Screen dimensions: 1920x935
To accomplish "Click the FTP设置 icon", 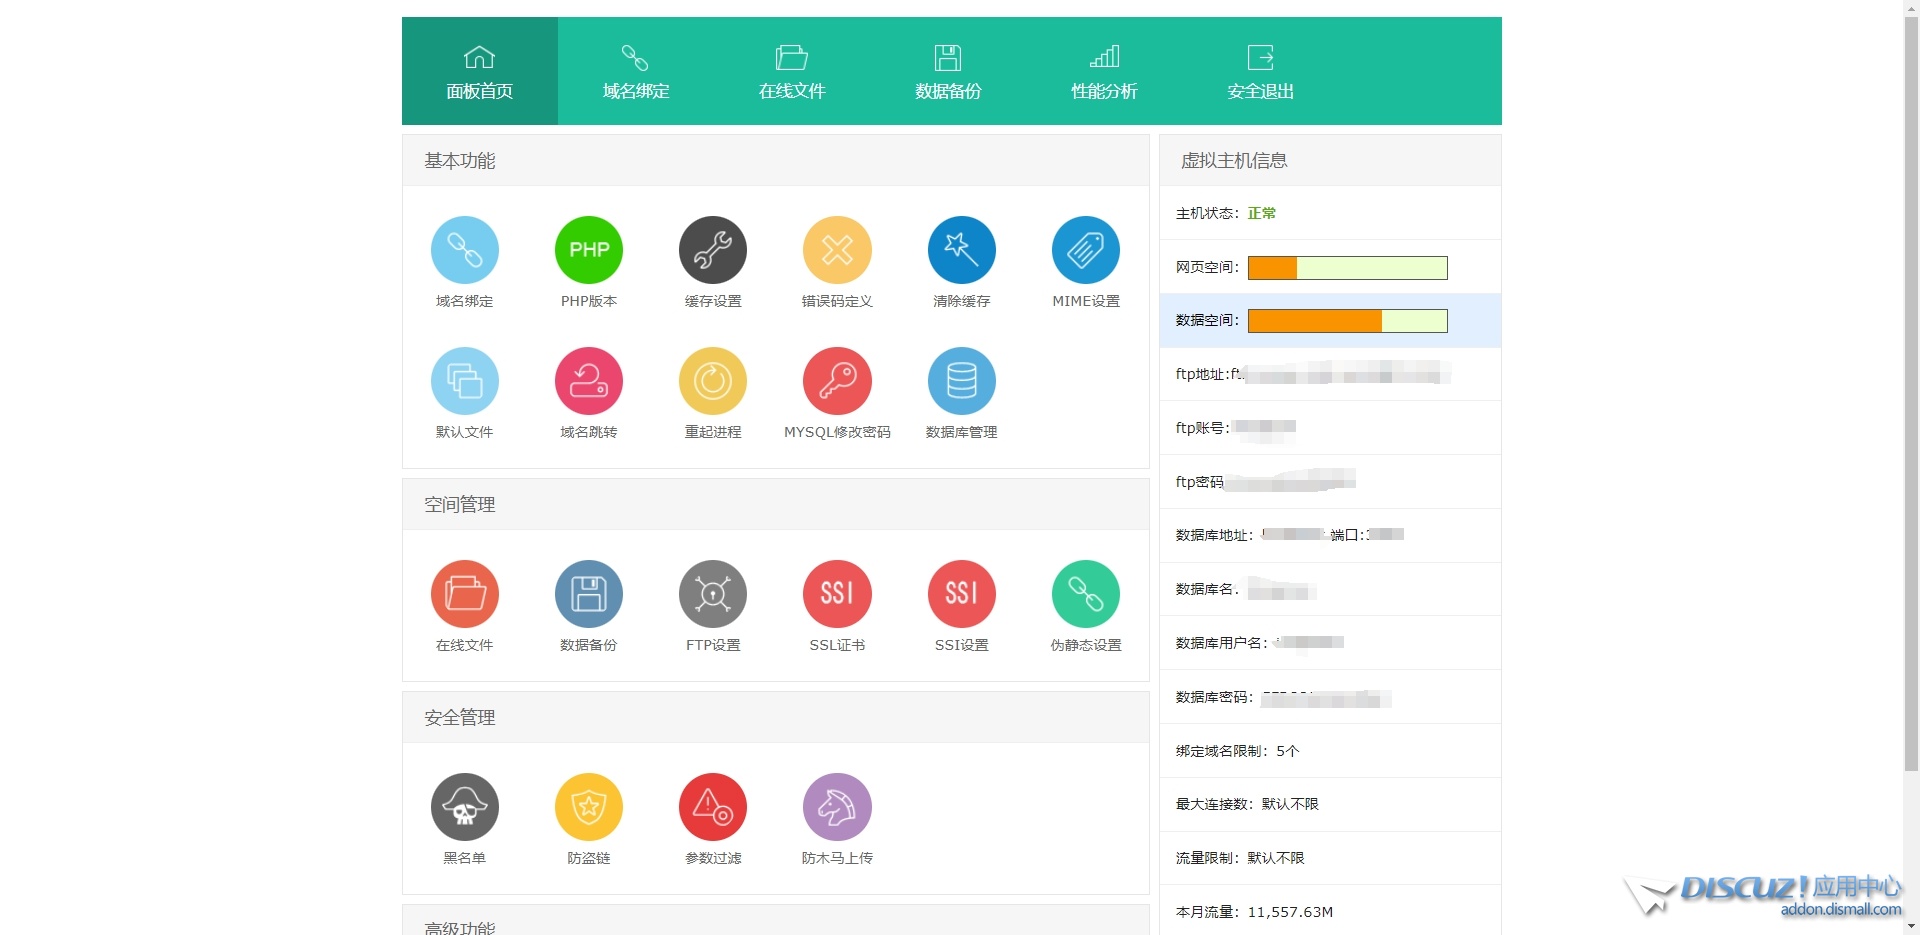I will [712, 594].
